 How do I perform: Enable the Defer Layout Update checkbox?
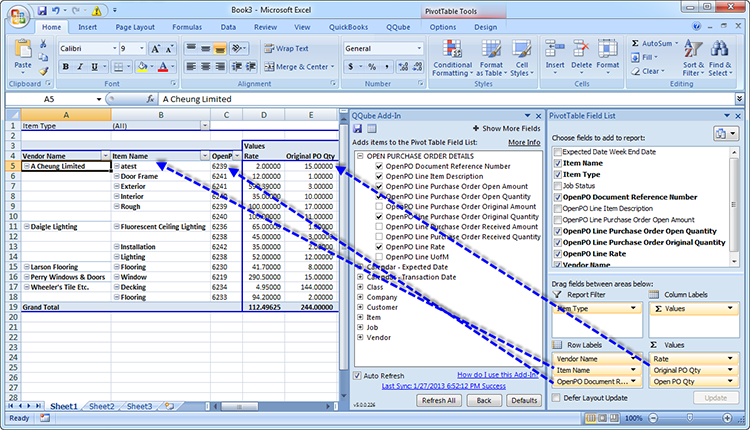click(556, 397)
